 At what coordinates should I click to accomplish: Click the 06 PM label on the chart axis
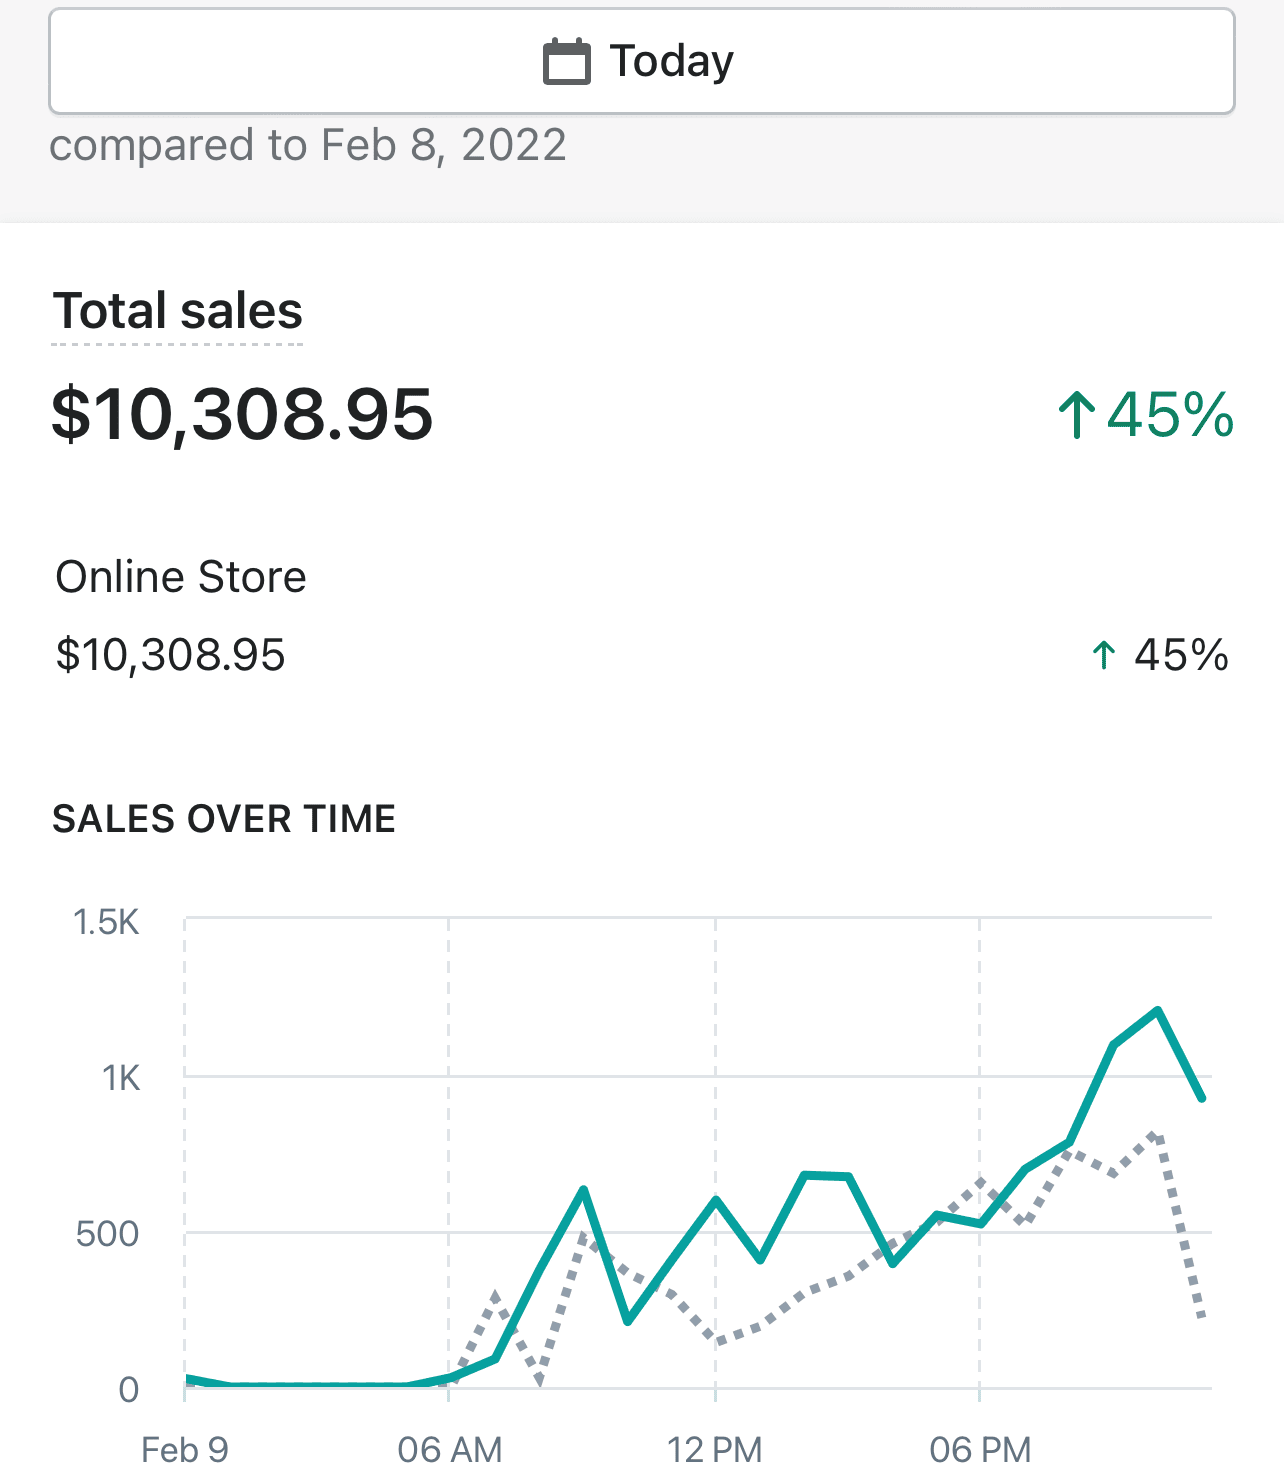pyautogui.click(x=979, y=1448)
